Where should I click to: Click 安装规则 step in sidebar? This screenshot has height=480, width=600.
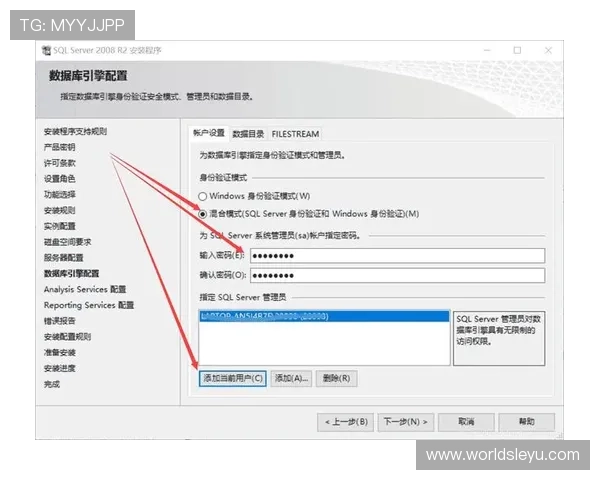[60, 211]
